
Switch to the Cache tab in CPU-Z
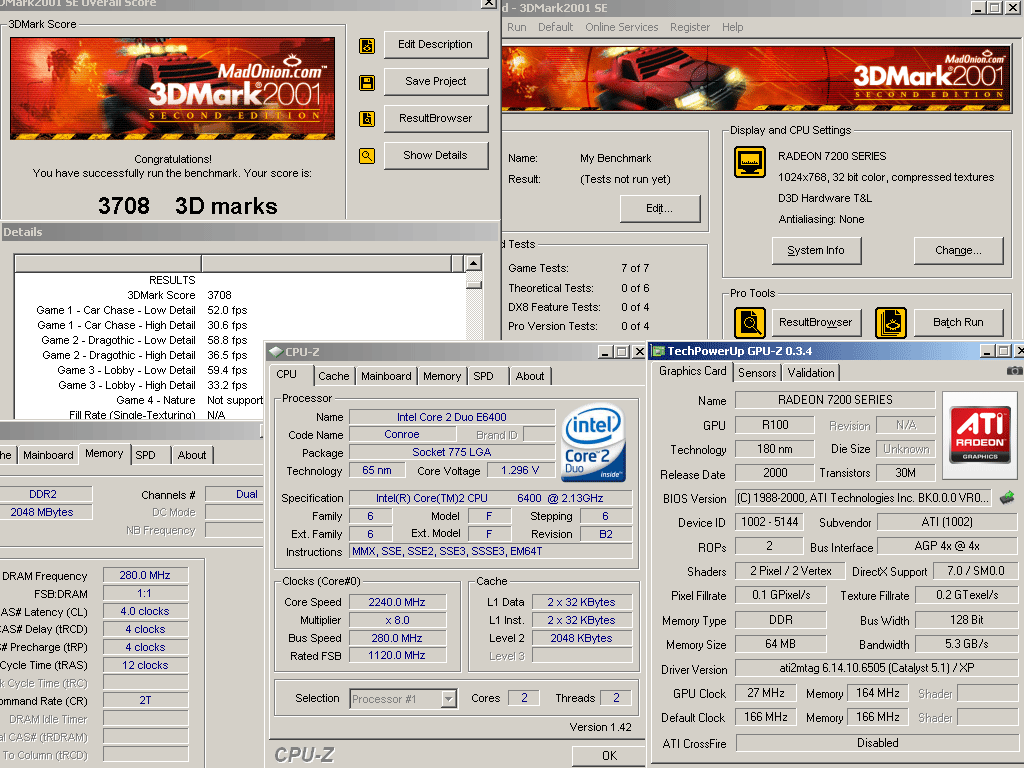click(x=334, y=376)
